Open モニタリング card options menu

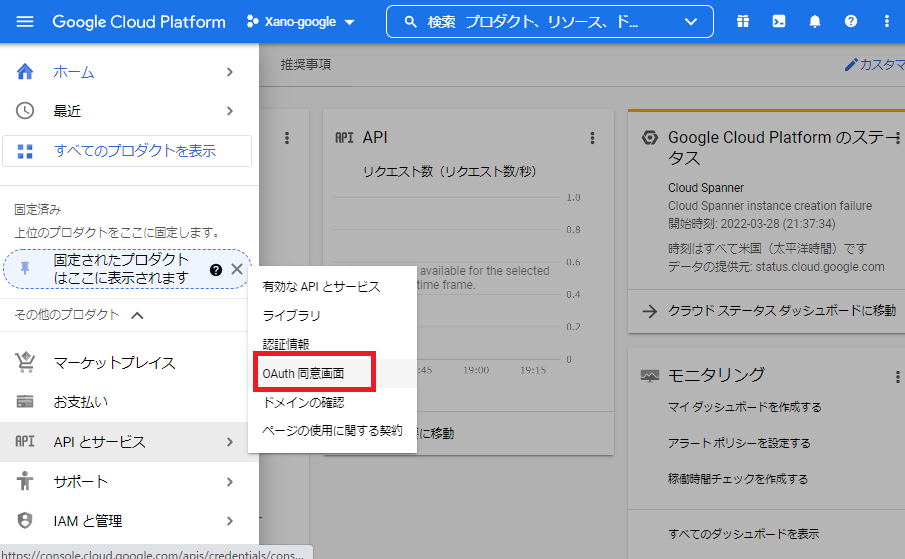(897, 377)
